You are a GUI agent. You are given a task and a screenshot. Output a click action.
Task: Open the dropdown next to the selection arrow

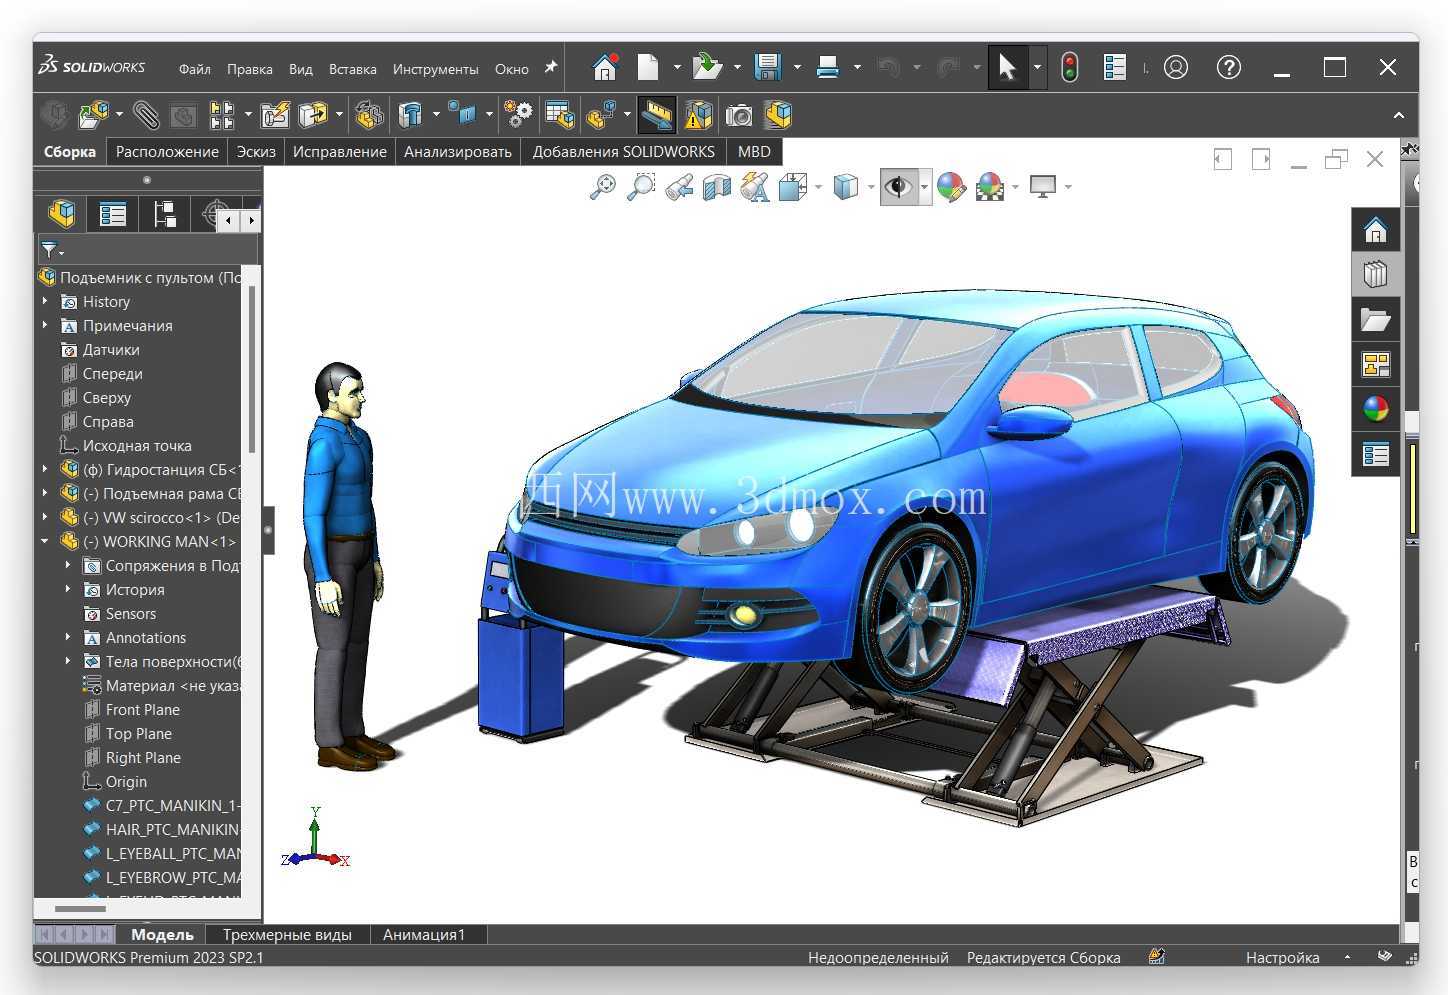(x=1037, y=68)
